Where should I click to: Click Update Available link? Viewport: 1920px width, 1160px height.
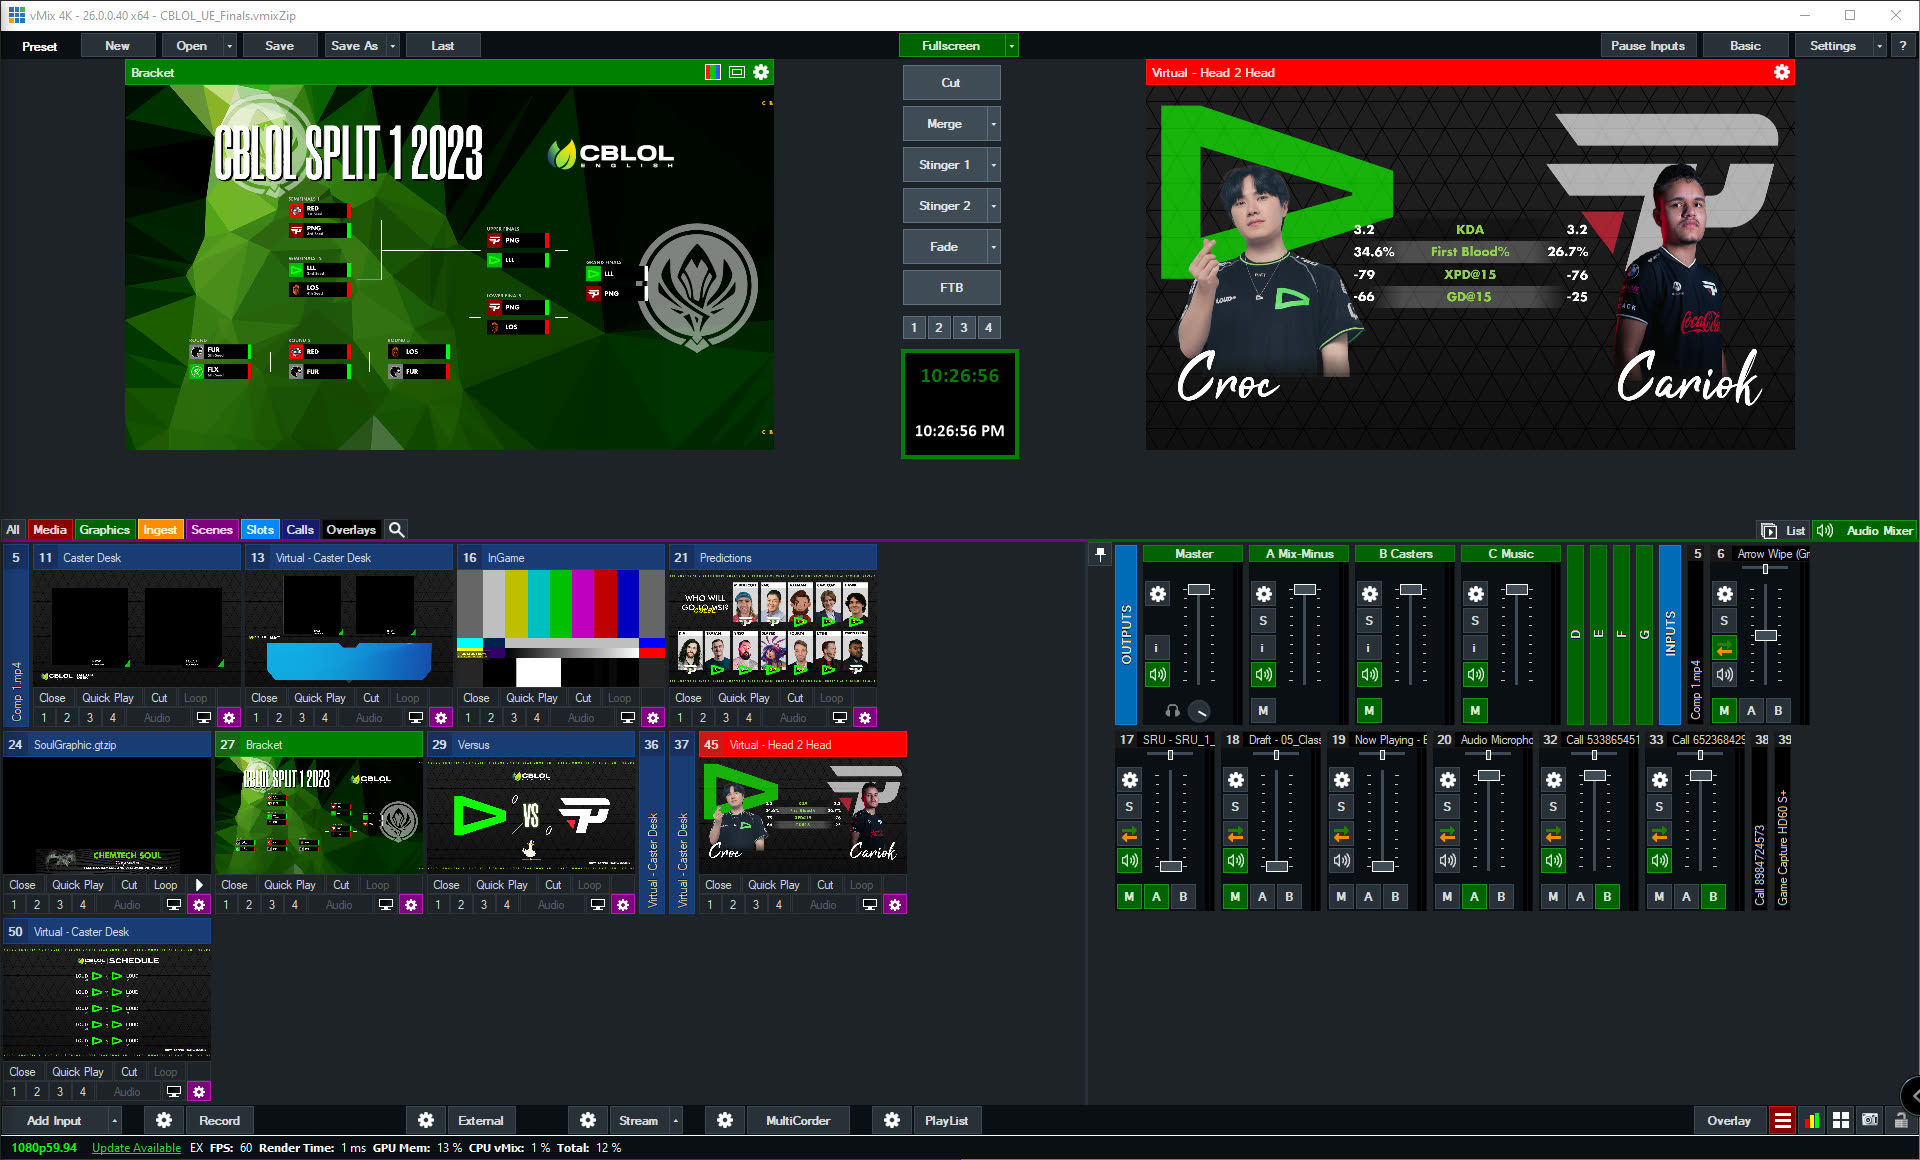tap(136, 1148)
